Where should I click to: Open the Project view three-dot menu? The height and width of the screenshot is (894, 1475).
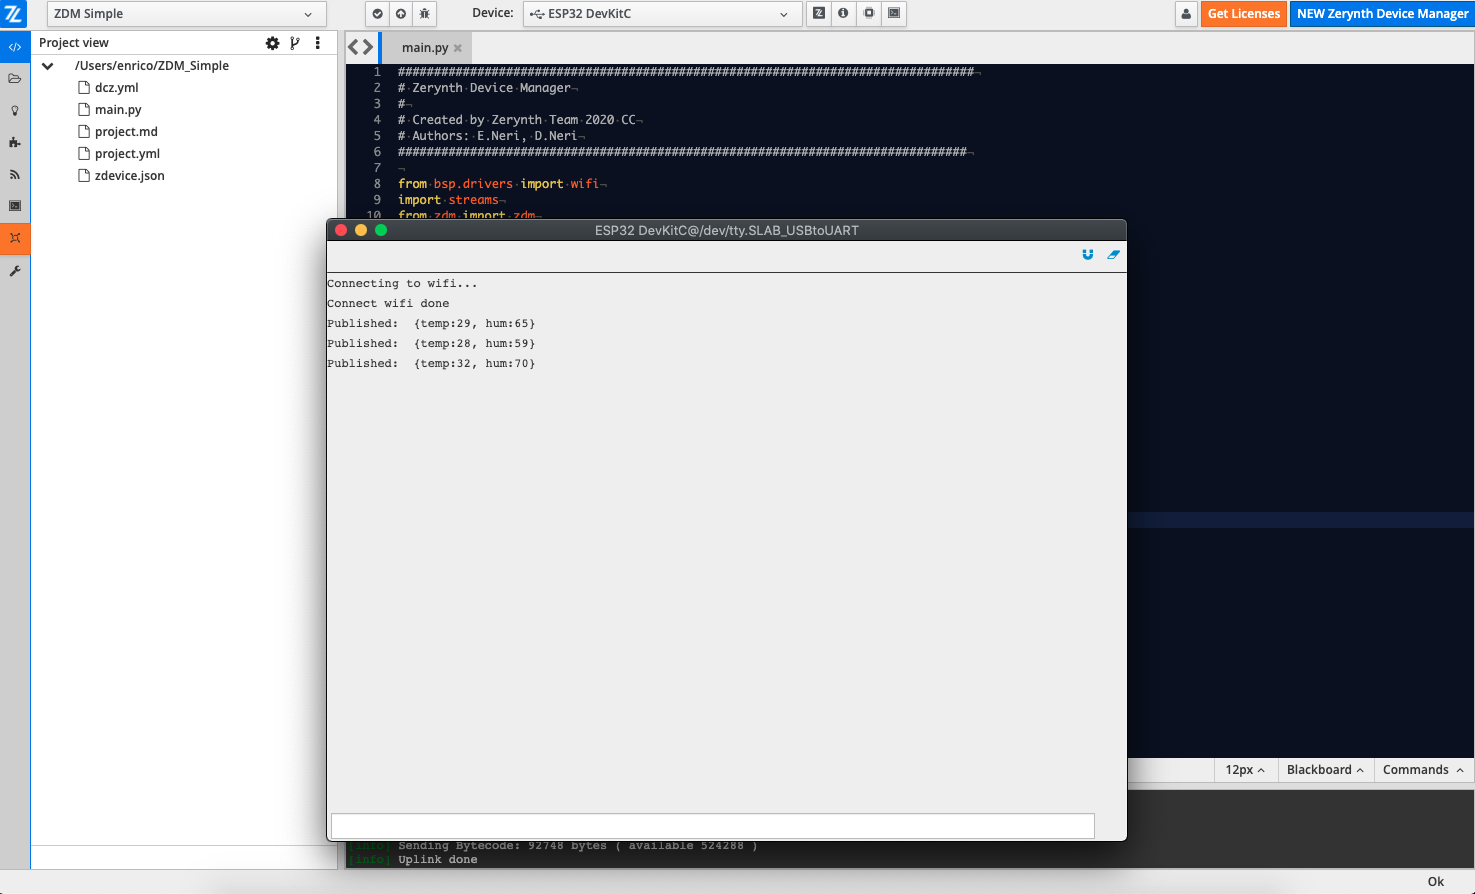pos(318,43)
